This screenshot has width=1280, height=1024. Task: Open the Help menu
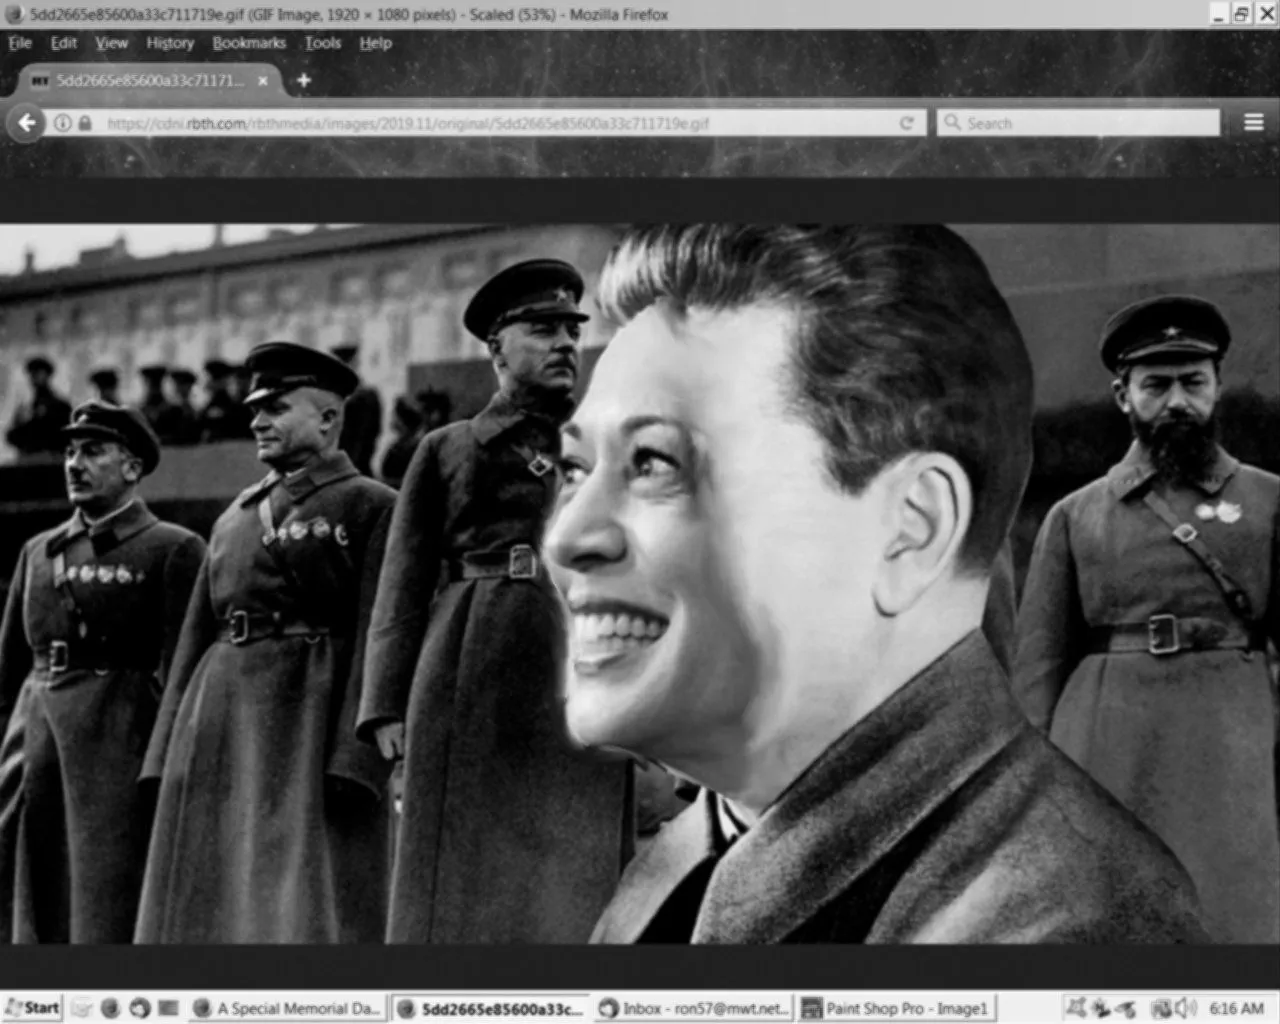click(x=376, y=43)
